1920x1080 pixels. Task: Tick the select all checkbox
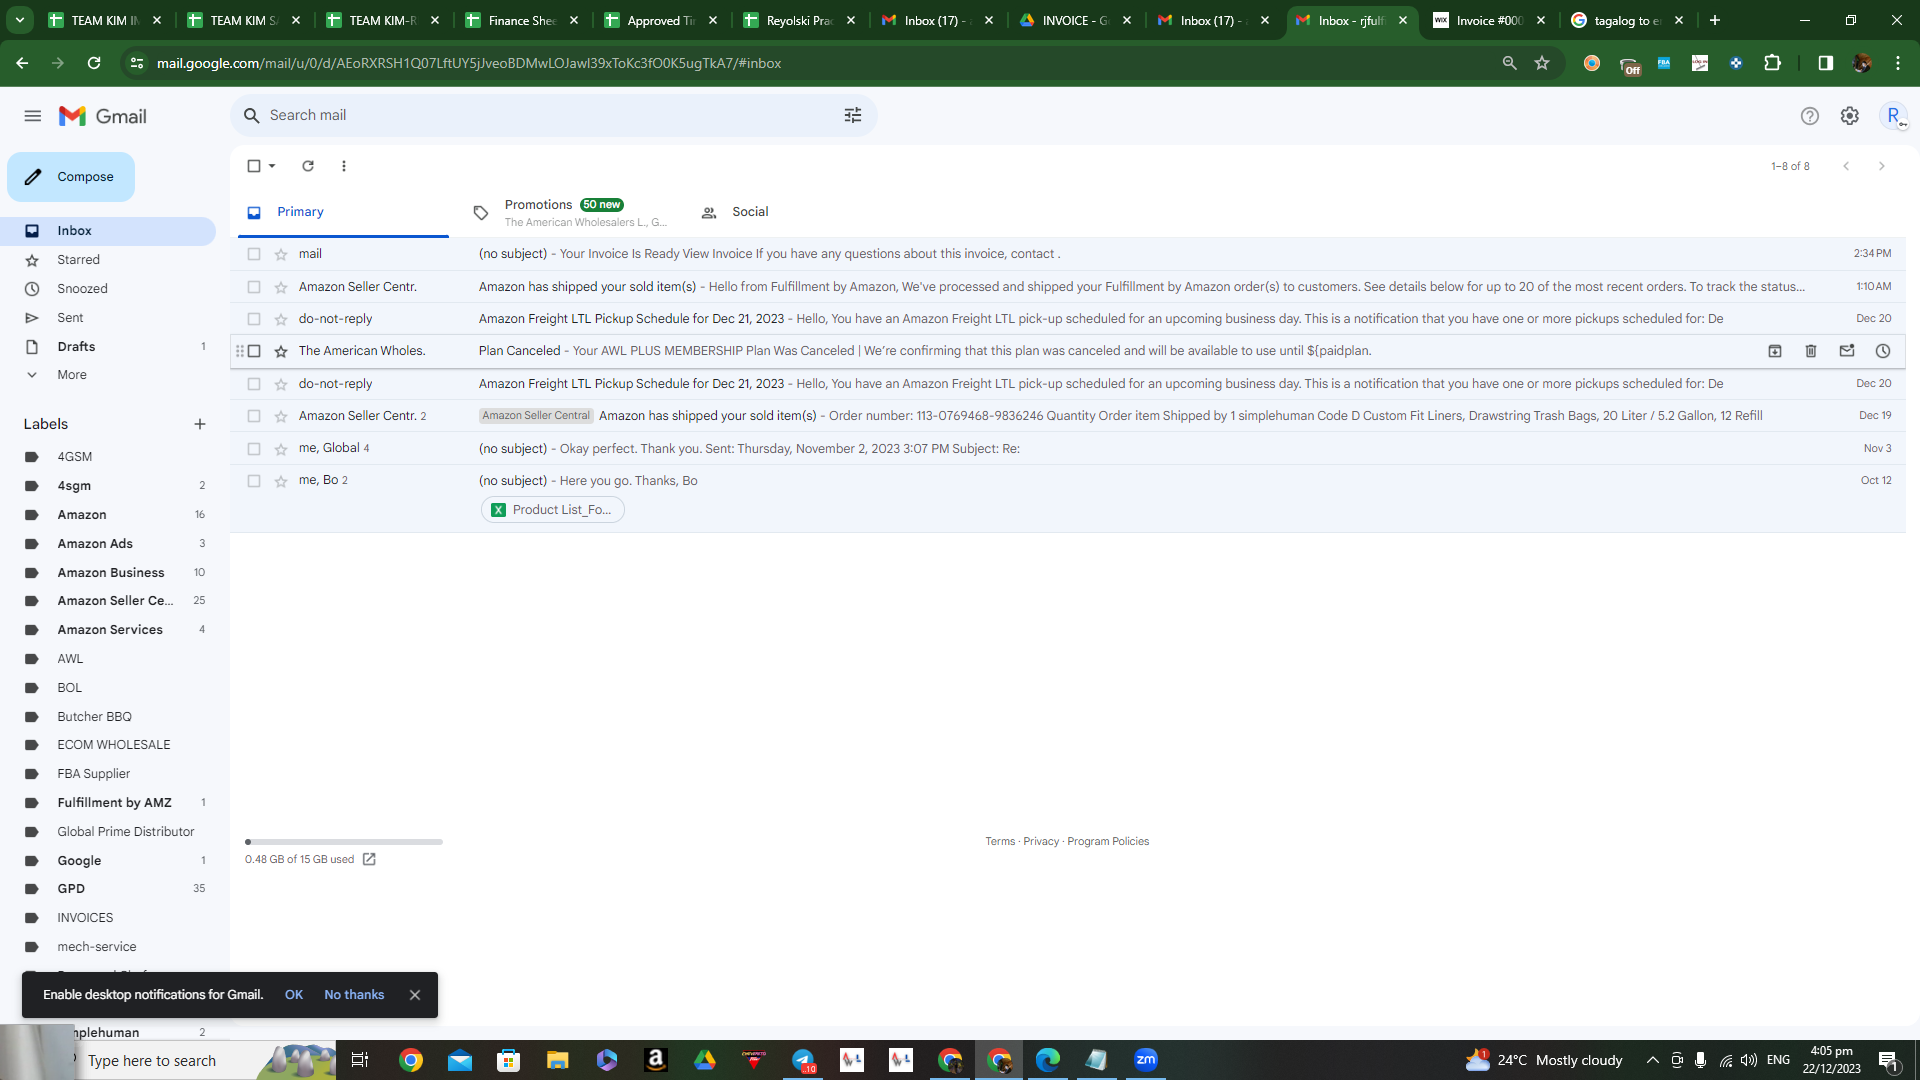coord(254,166)
